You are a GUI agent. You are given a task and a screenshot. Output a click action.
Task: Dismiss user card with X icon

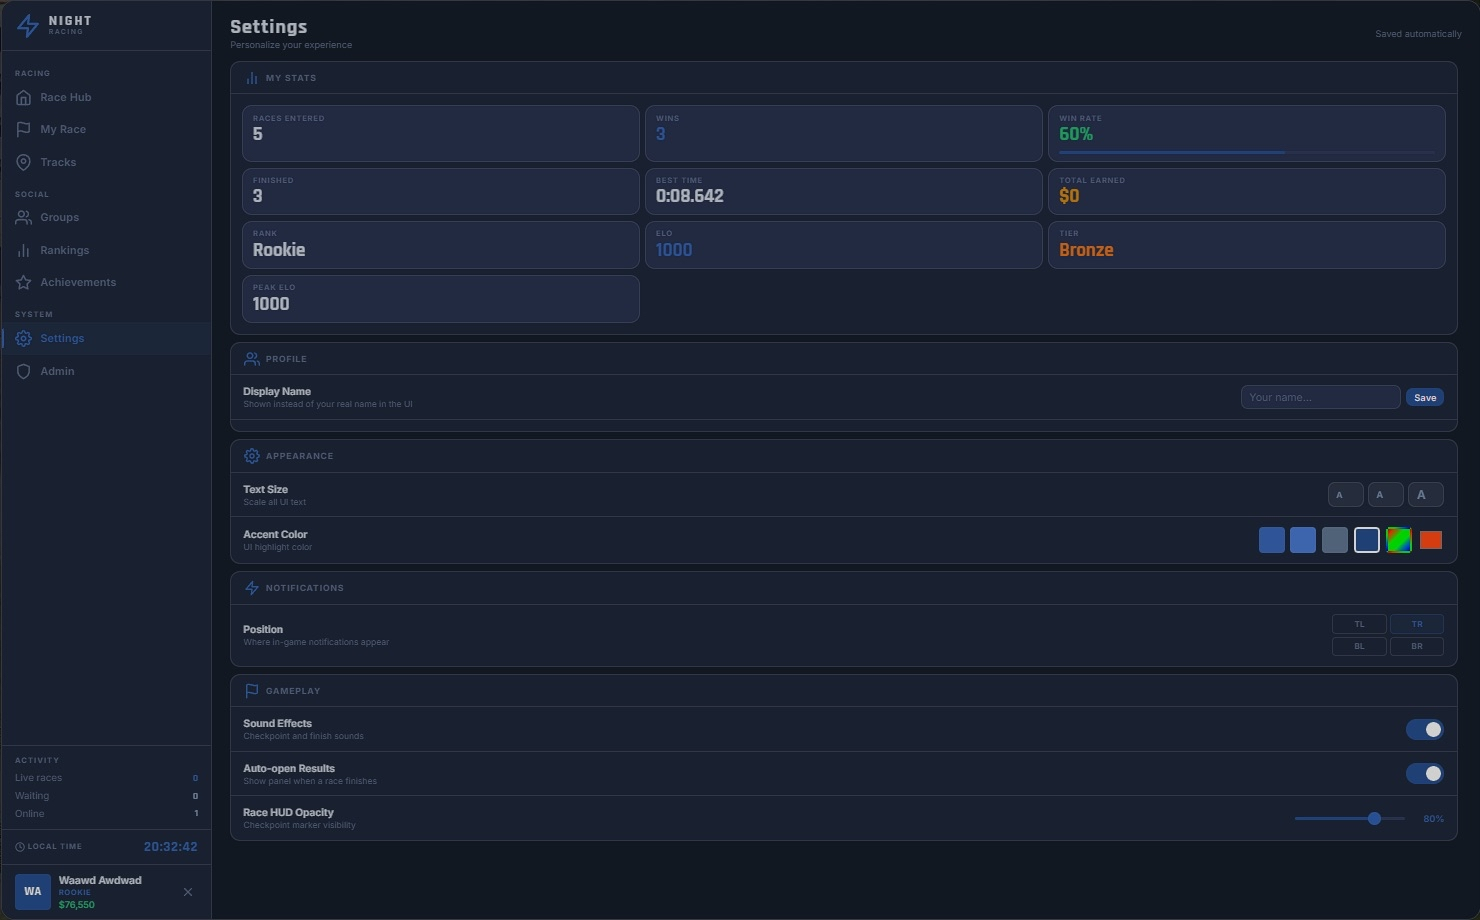[188, 892]
